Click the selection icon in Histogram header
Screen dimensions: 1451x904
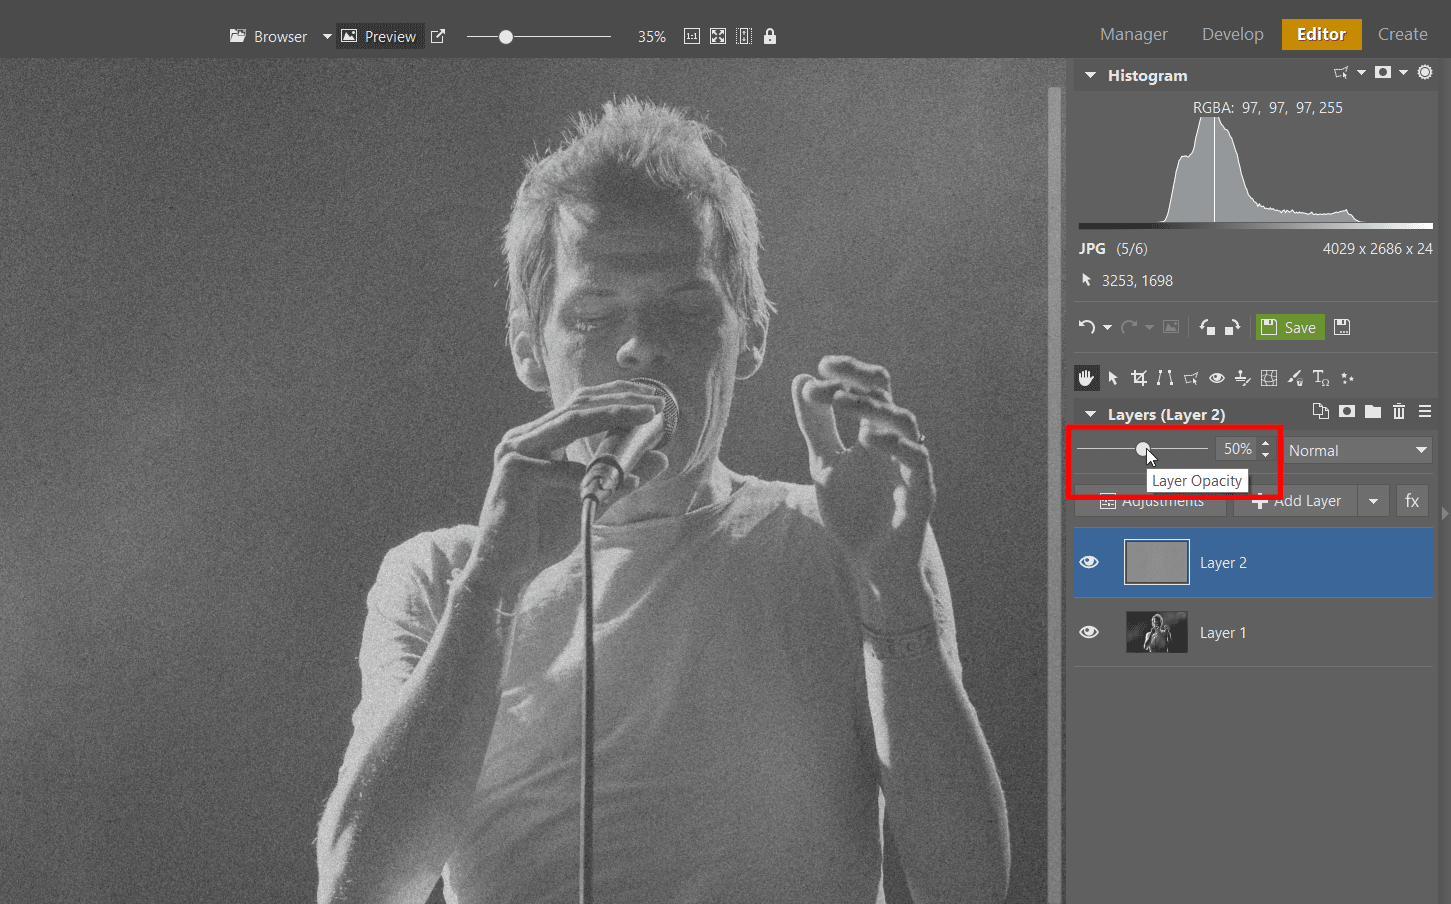[1341, 72]
